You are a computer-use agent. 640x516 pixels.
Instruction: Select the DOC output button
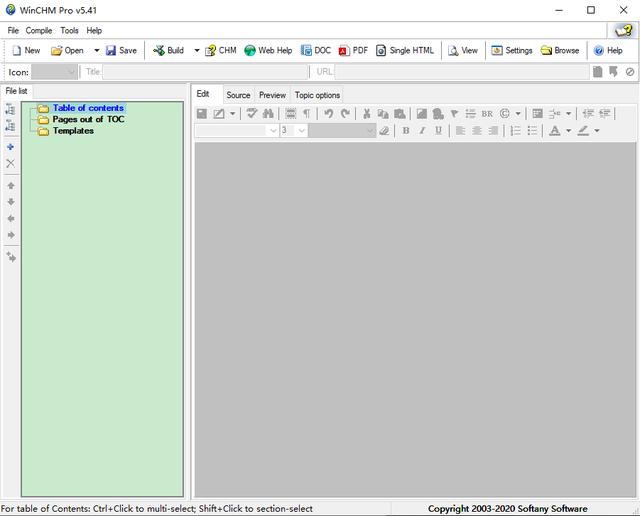316,51
